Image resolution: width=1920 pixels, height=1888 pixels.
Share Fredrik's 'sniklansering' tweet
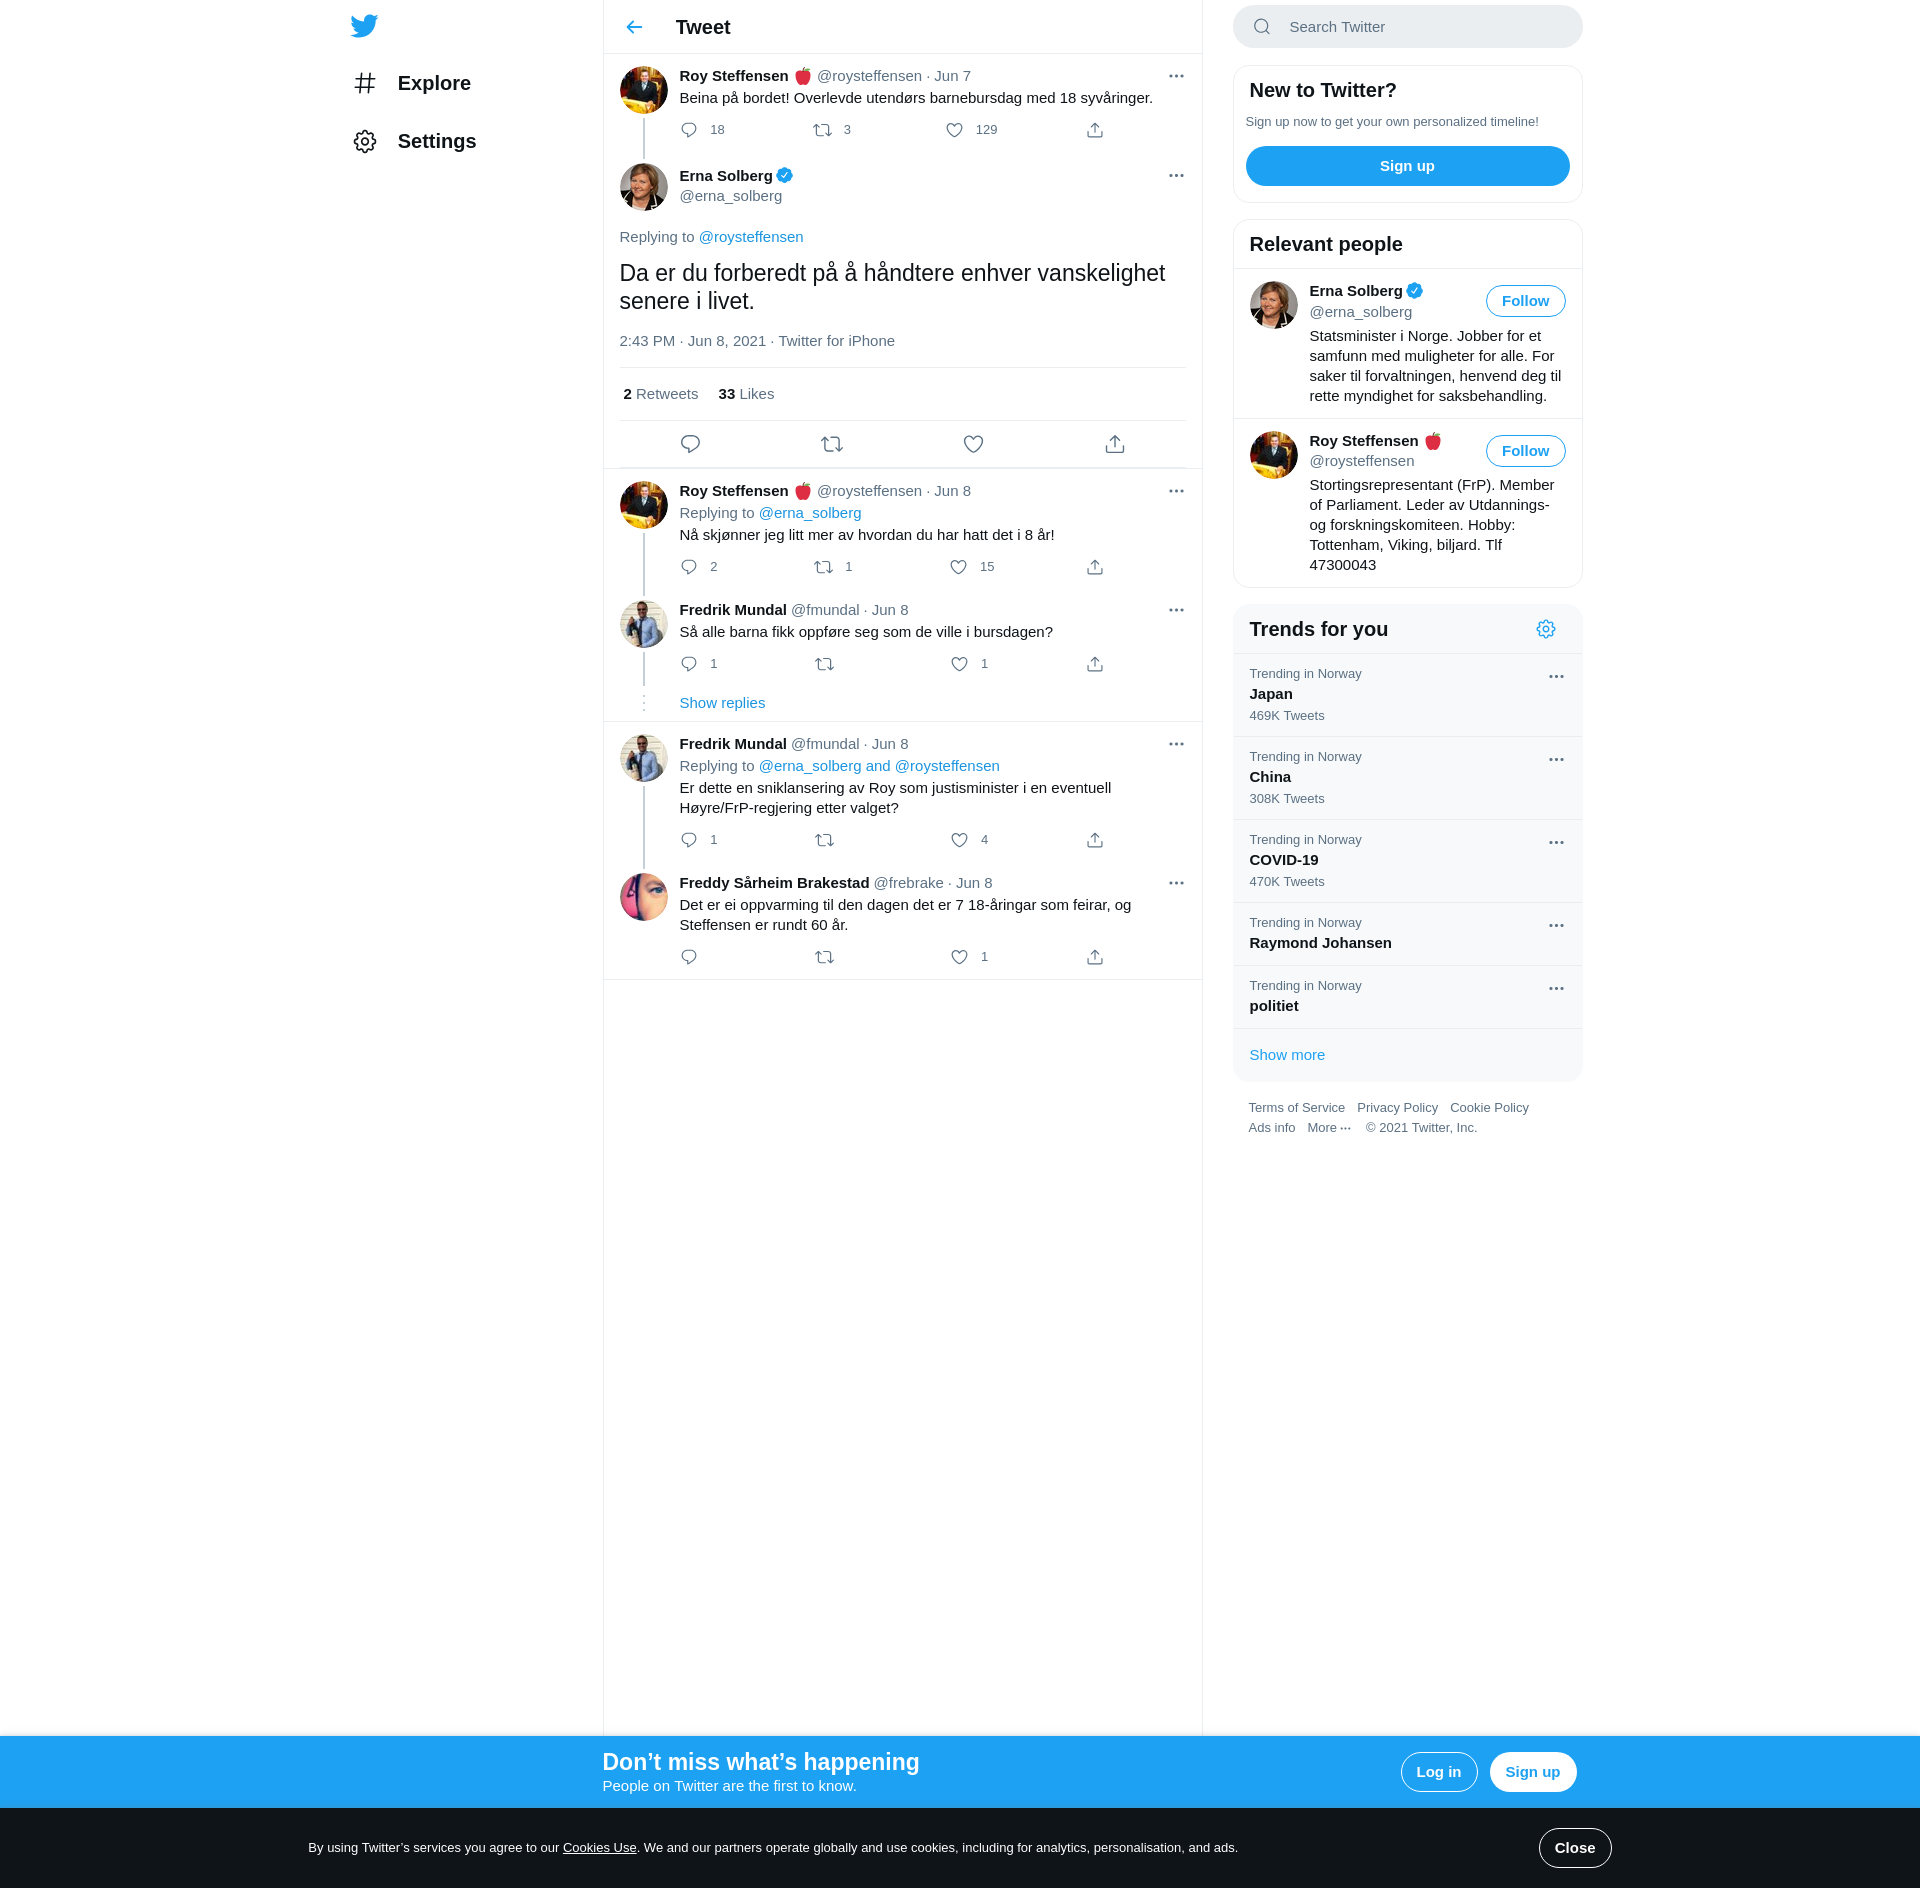(x=1095, y=840)
